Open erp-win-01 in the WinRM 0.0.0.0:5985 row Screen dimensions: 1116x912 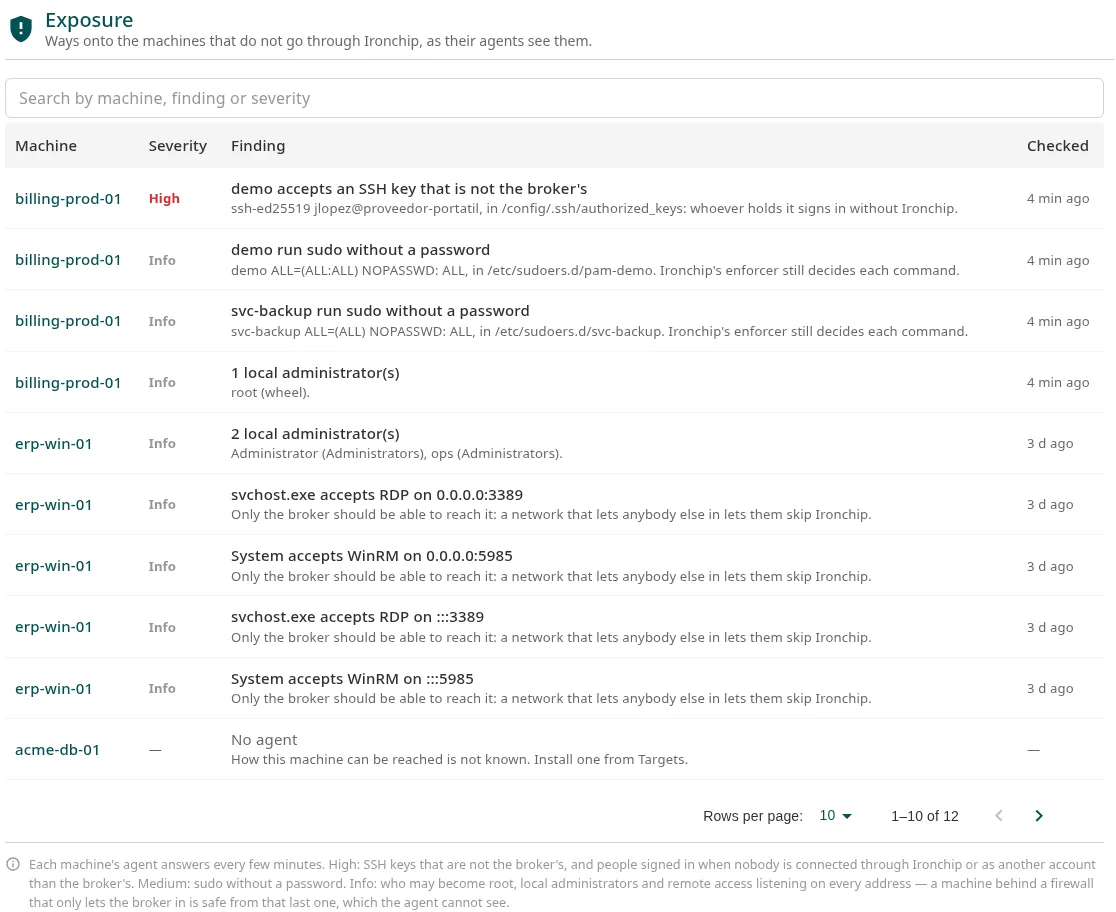[53, 566]
